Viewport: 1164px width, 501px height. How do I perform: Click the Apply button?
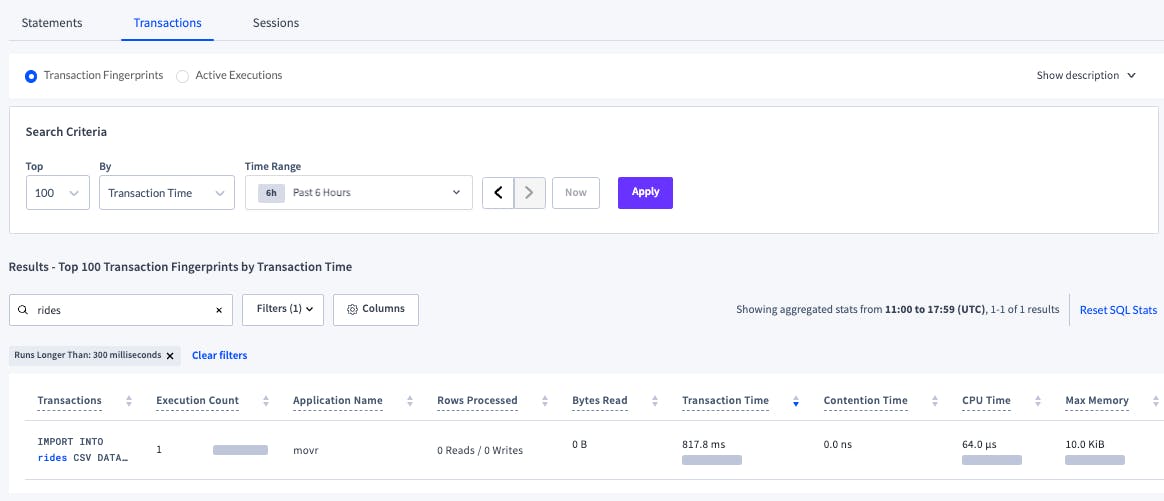(x=645, y=193)
